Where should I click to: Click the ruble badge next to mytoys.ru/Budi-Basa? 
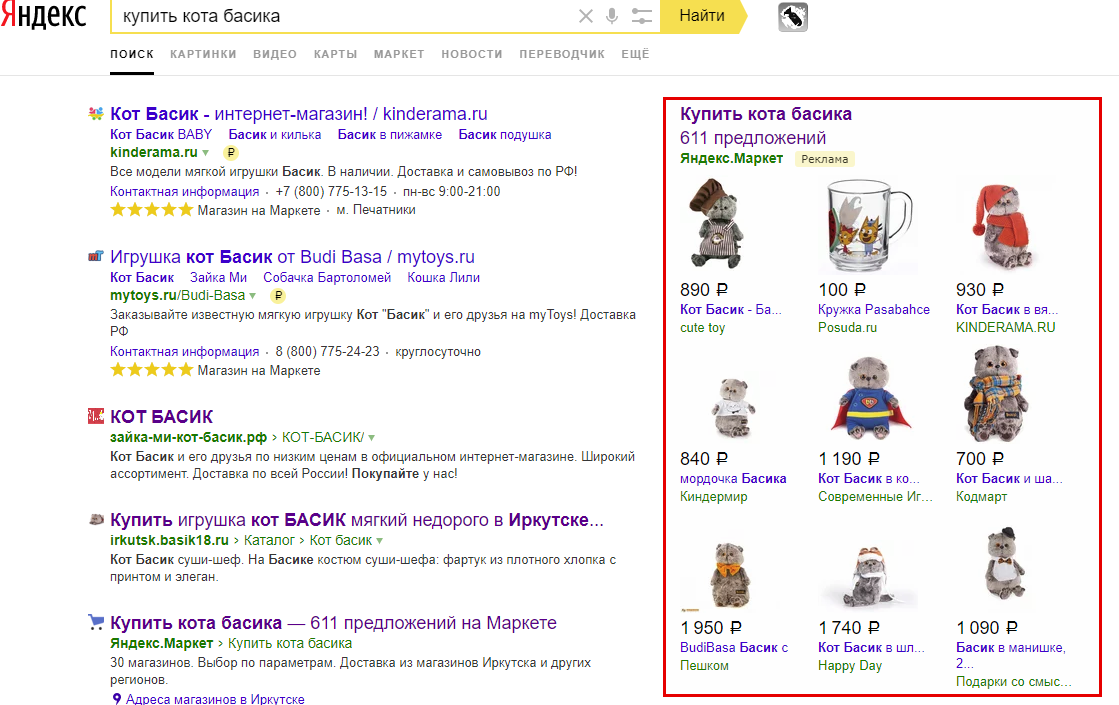pos(278,295)
